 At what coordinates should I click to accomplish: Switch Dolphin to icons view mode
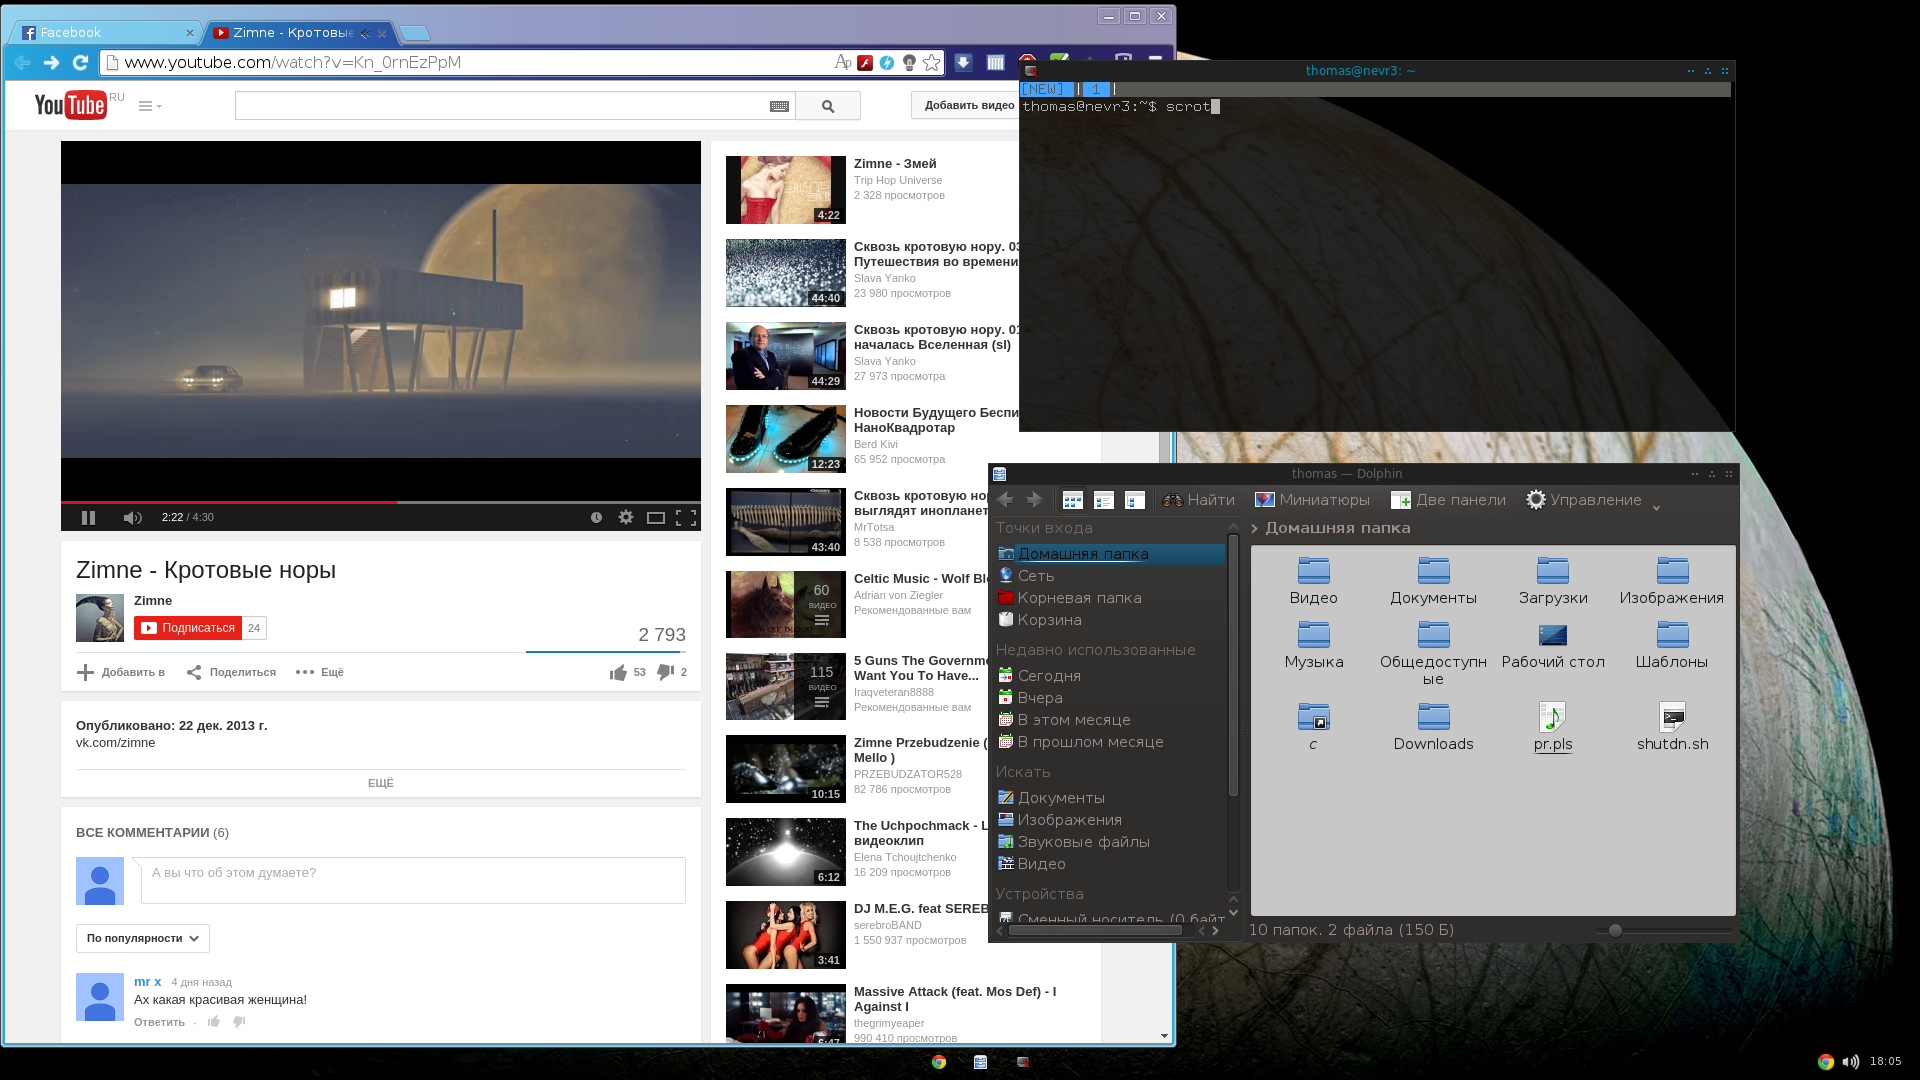coord(1073,500)
